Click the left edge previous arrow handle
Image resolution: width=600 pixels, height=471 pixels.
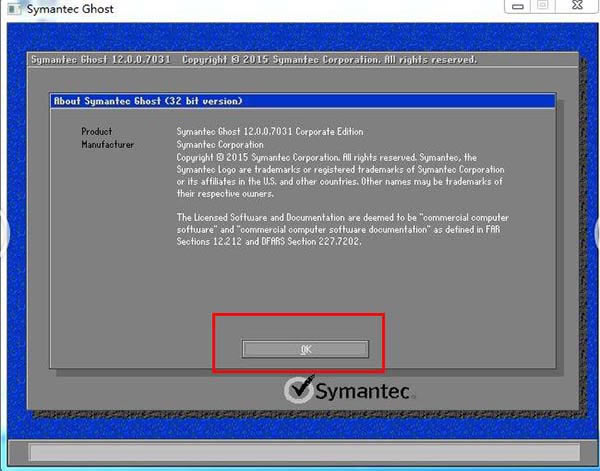(3, 233)
